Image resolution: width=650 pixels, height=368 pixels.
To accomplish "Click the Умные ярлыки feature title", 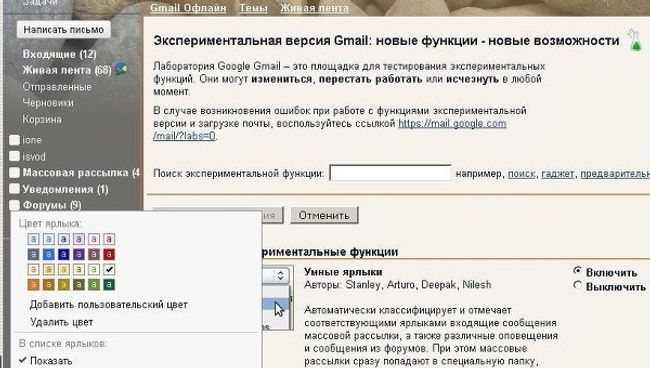I will (x=343, y=272).
